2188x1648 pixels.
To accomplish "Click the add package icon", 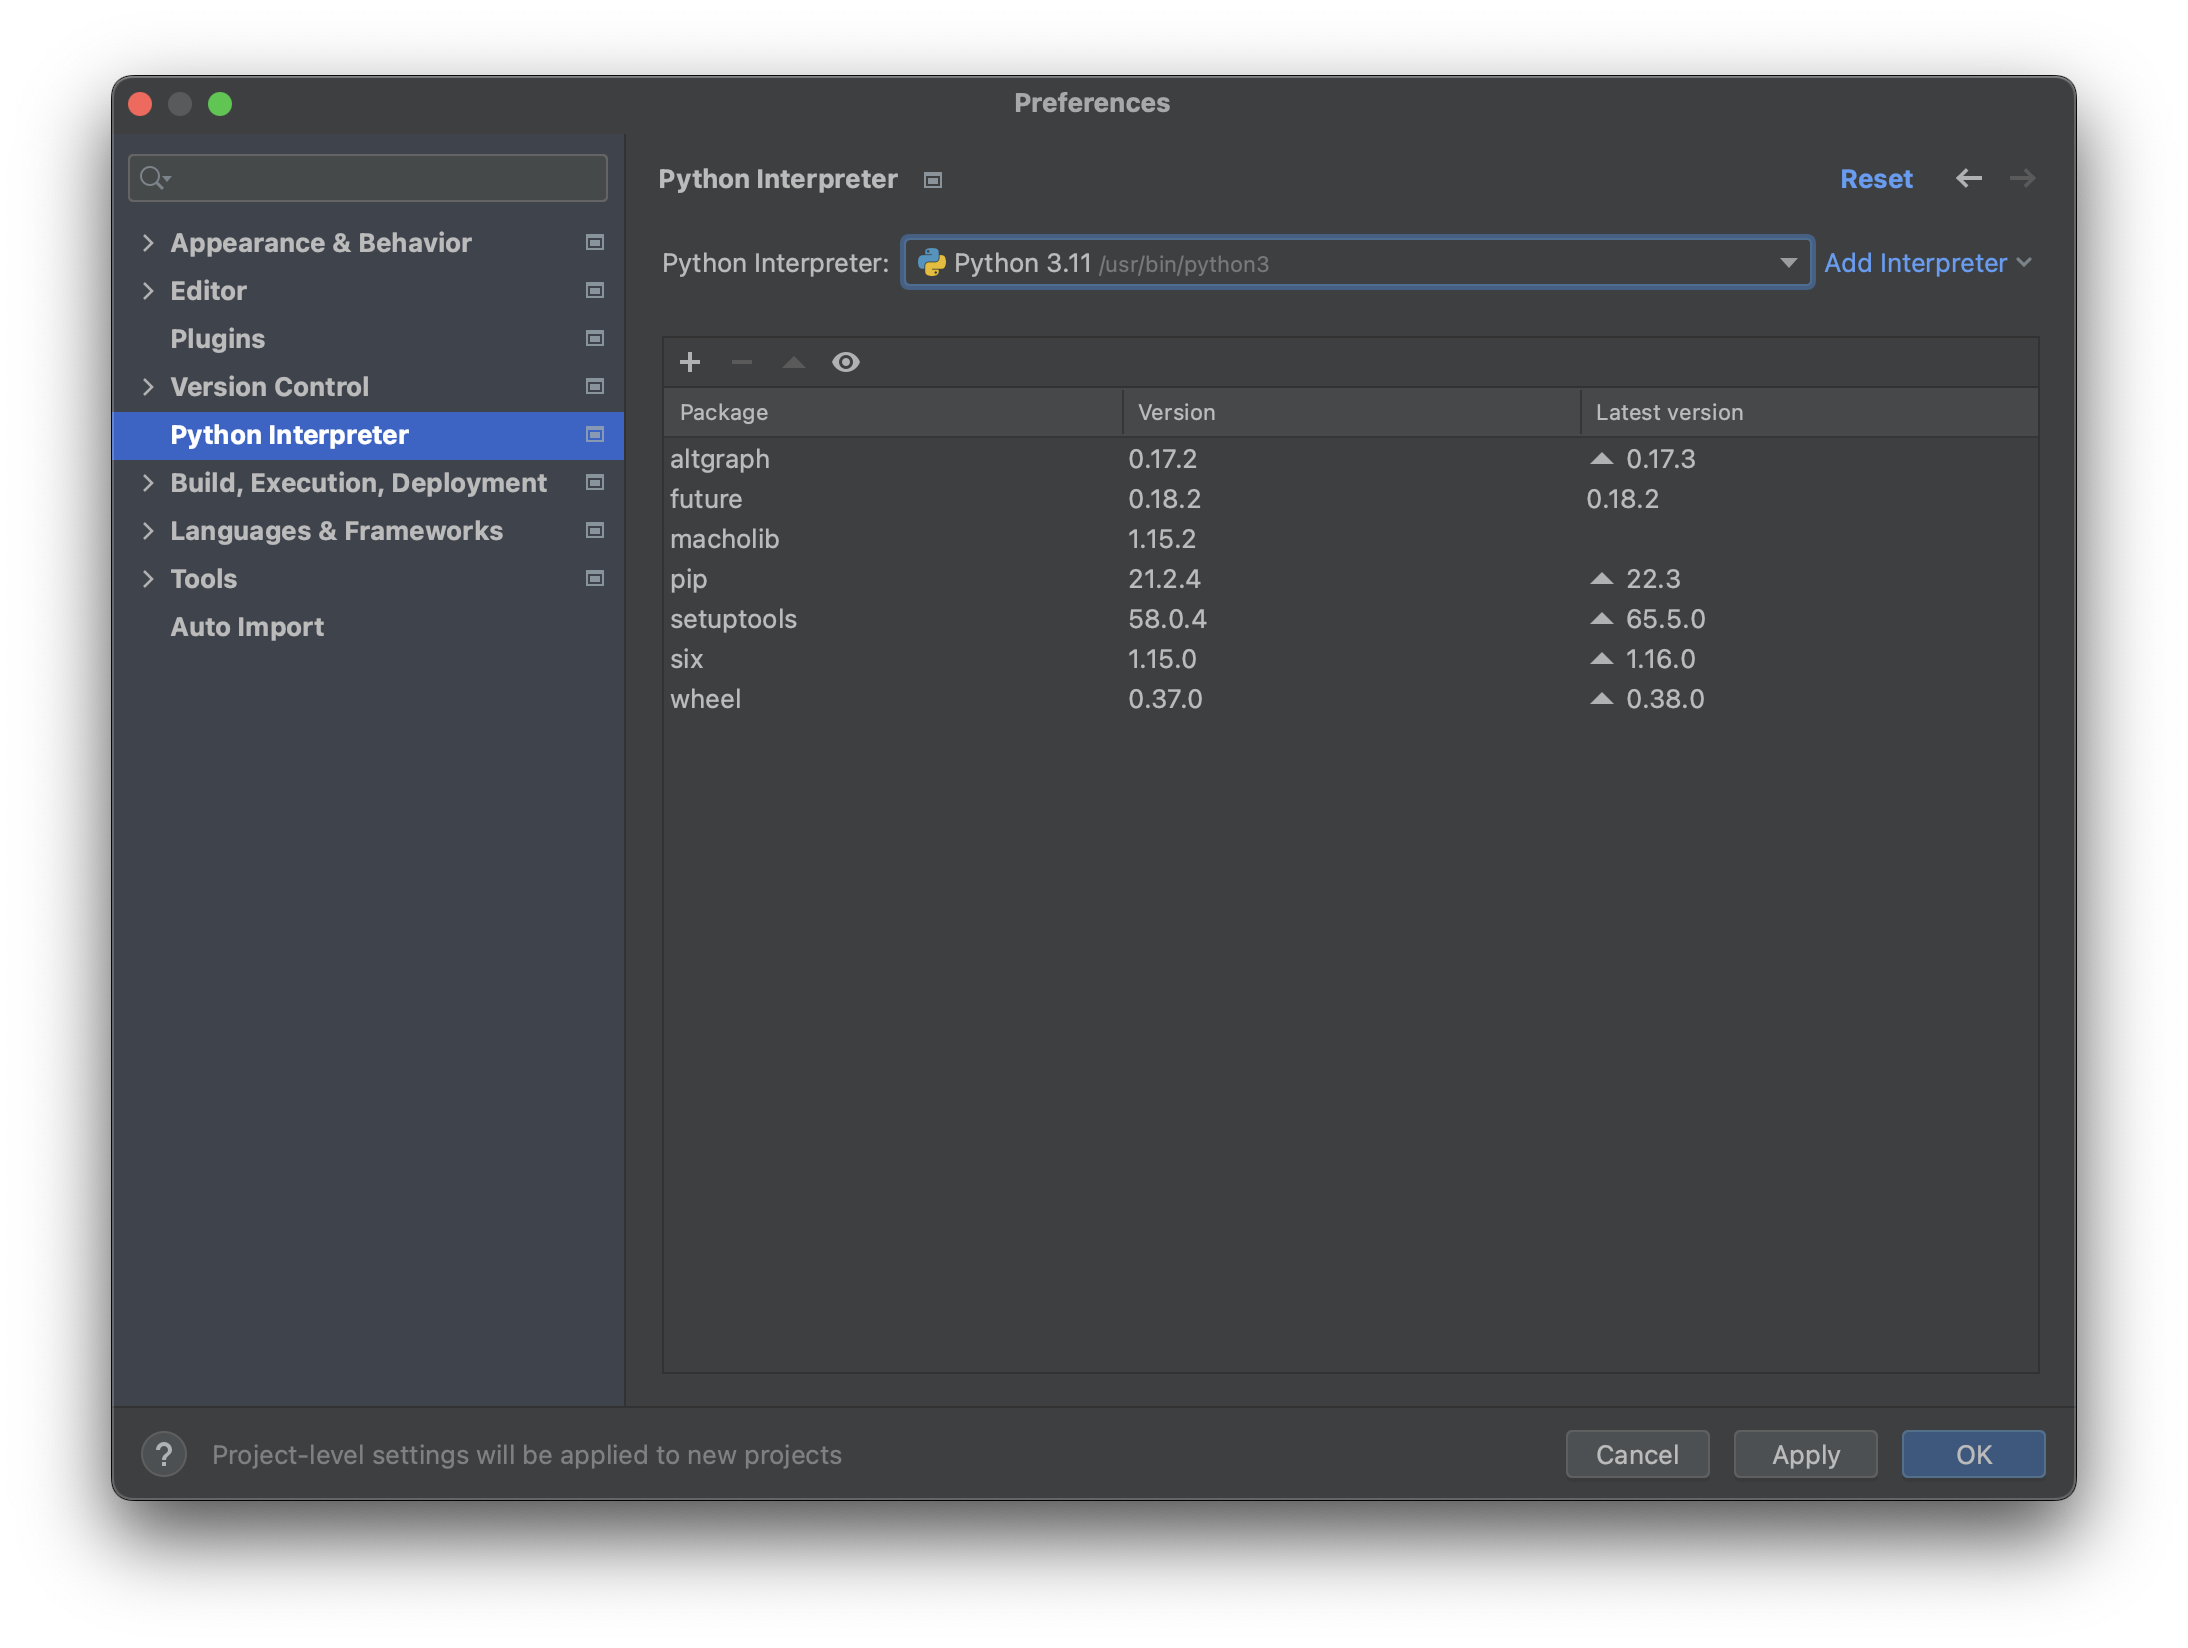I will 689,362.
